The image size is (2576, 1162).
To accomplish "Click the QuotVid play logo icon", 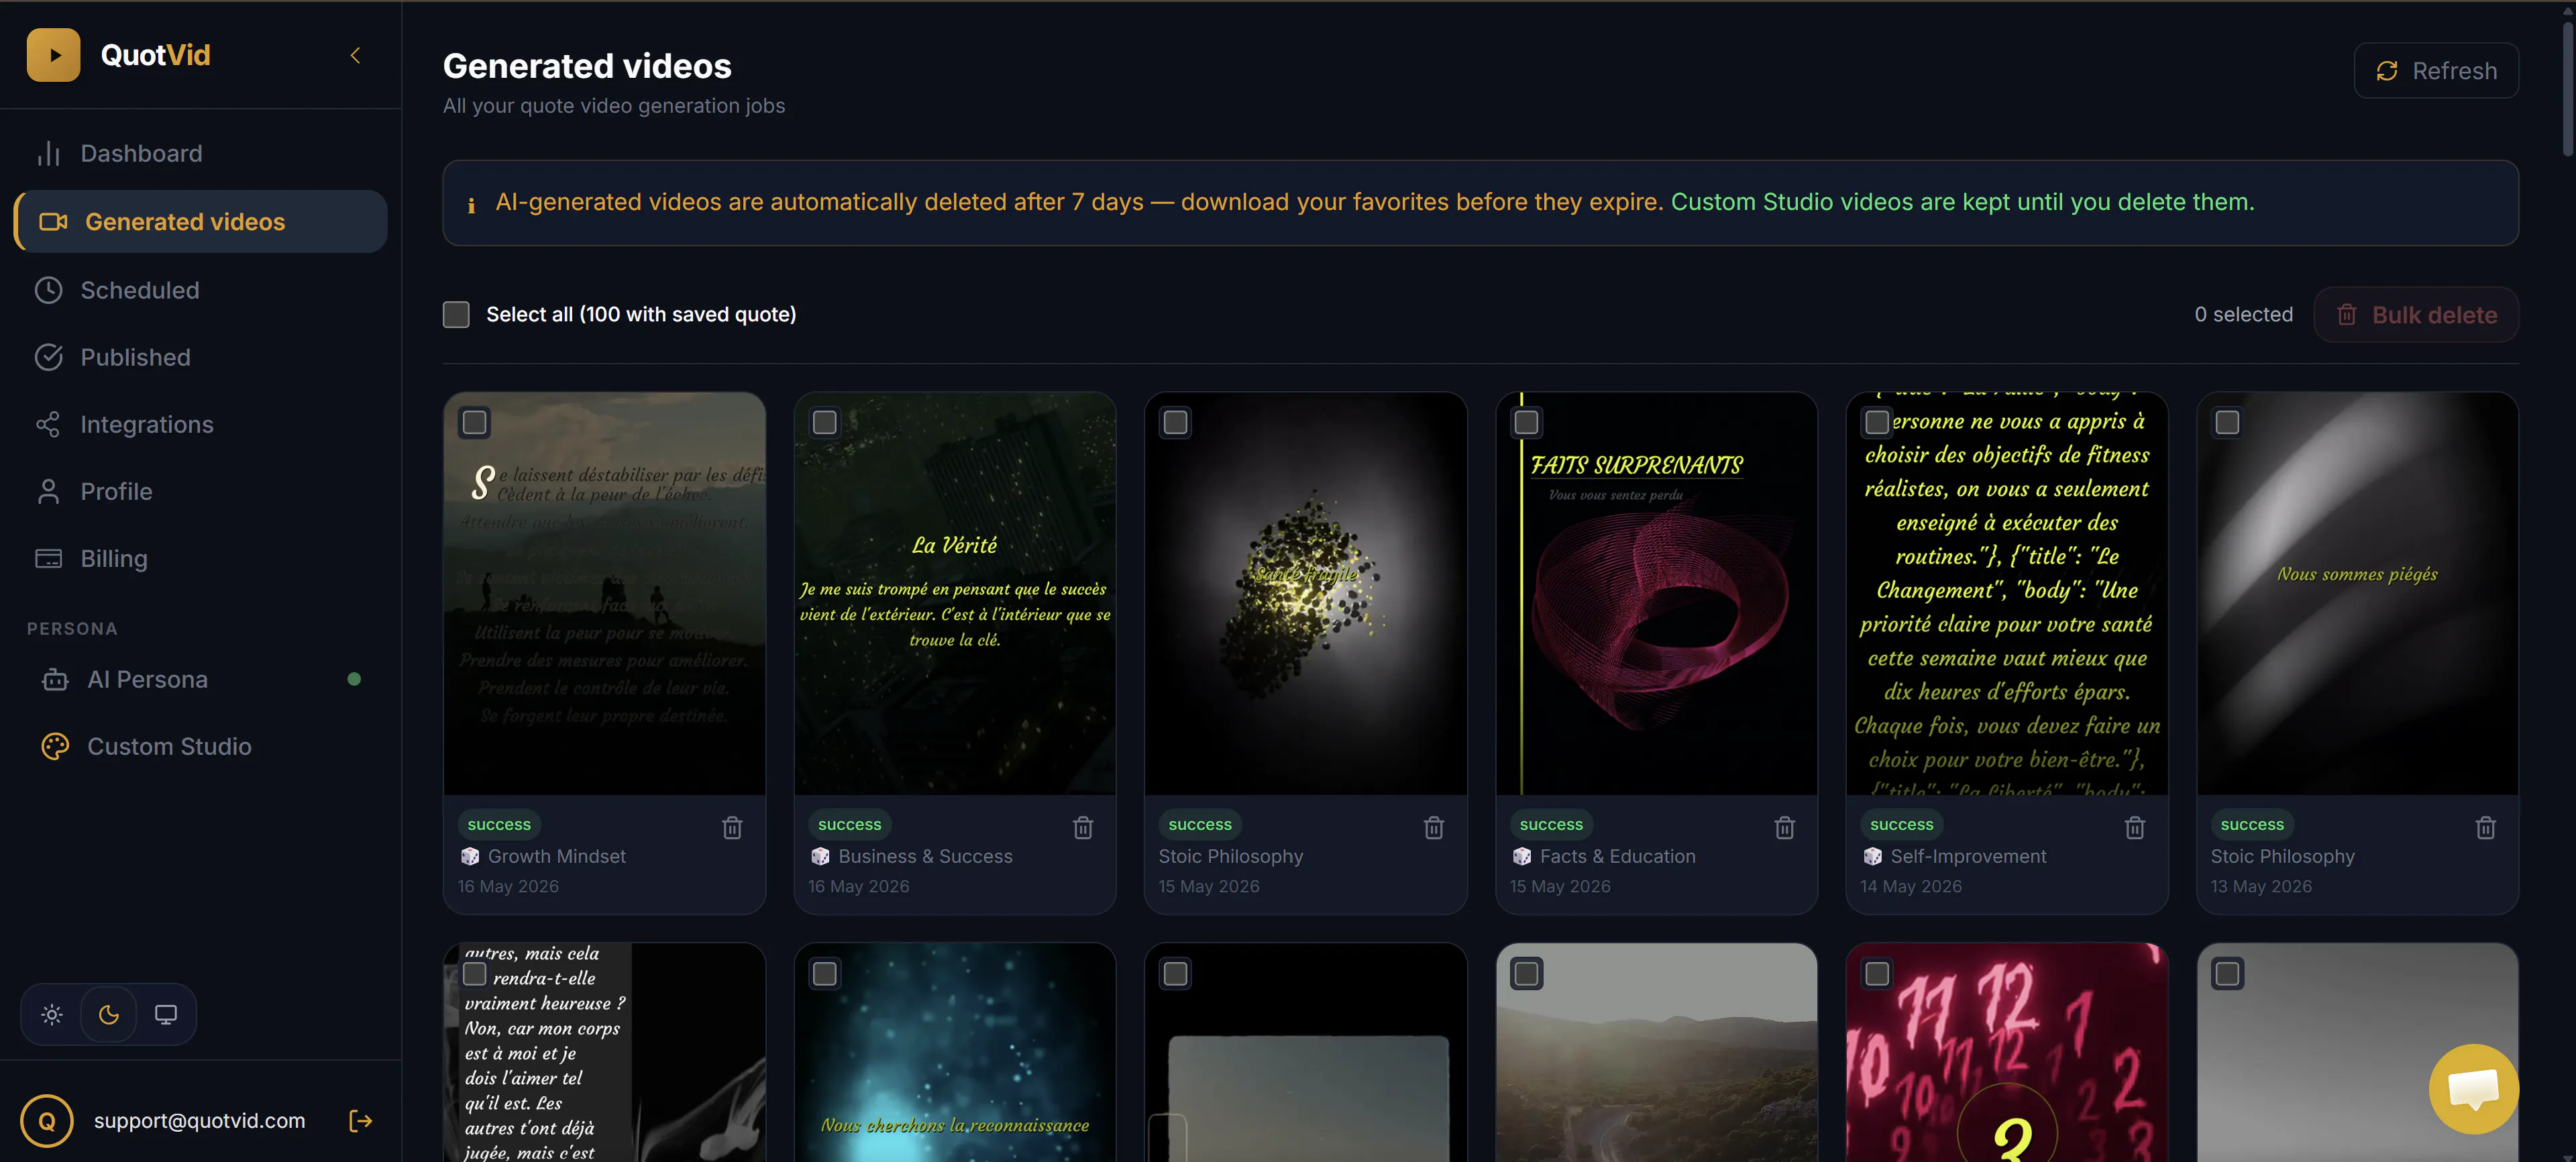I will [x=53, y=55].
